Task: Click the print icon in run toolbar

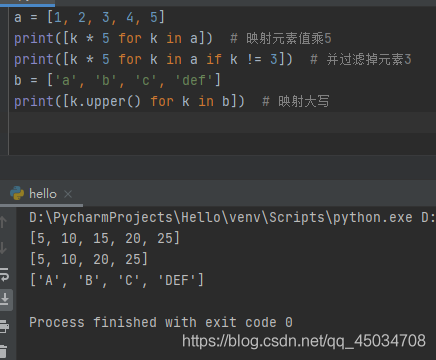Action: tap(4, 326)
